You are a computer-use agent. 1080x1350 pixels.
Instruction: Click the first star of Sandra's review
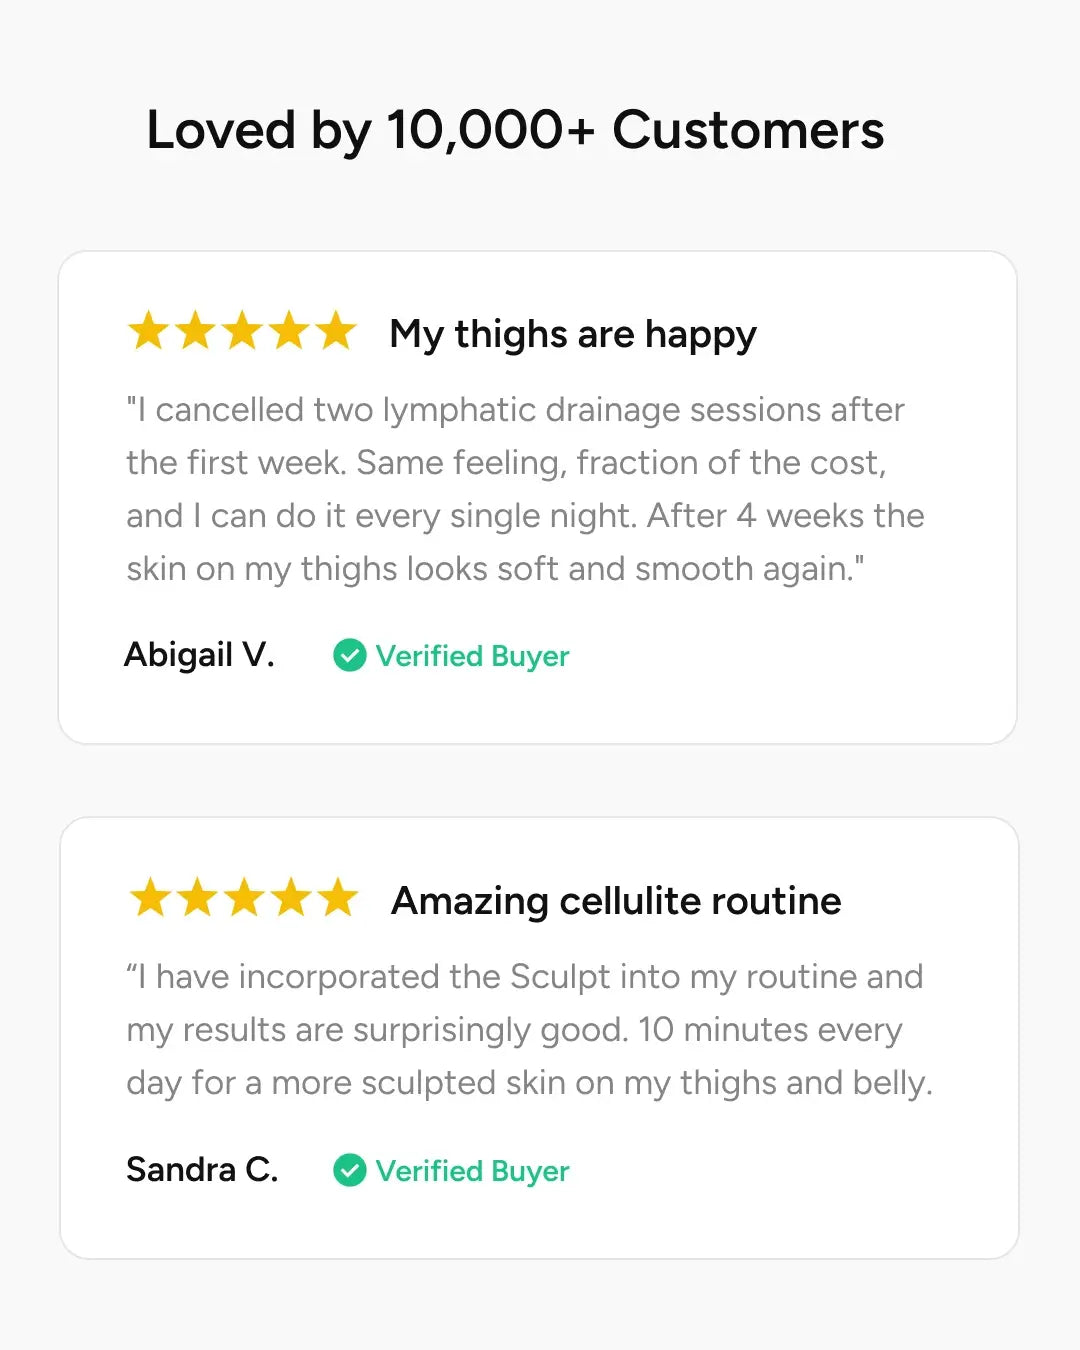tap(150, 897)
